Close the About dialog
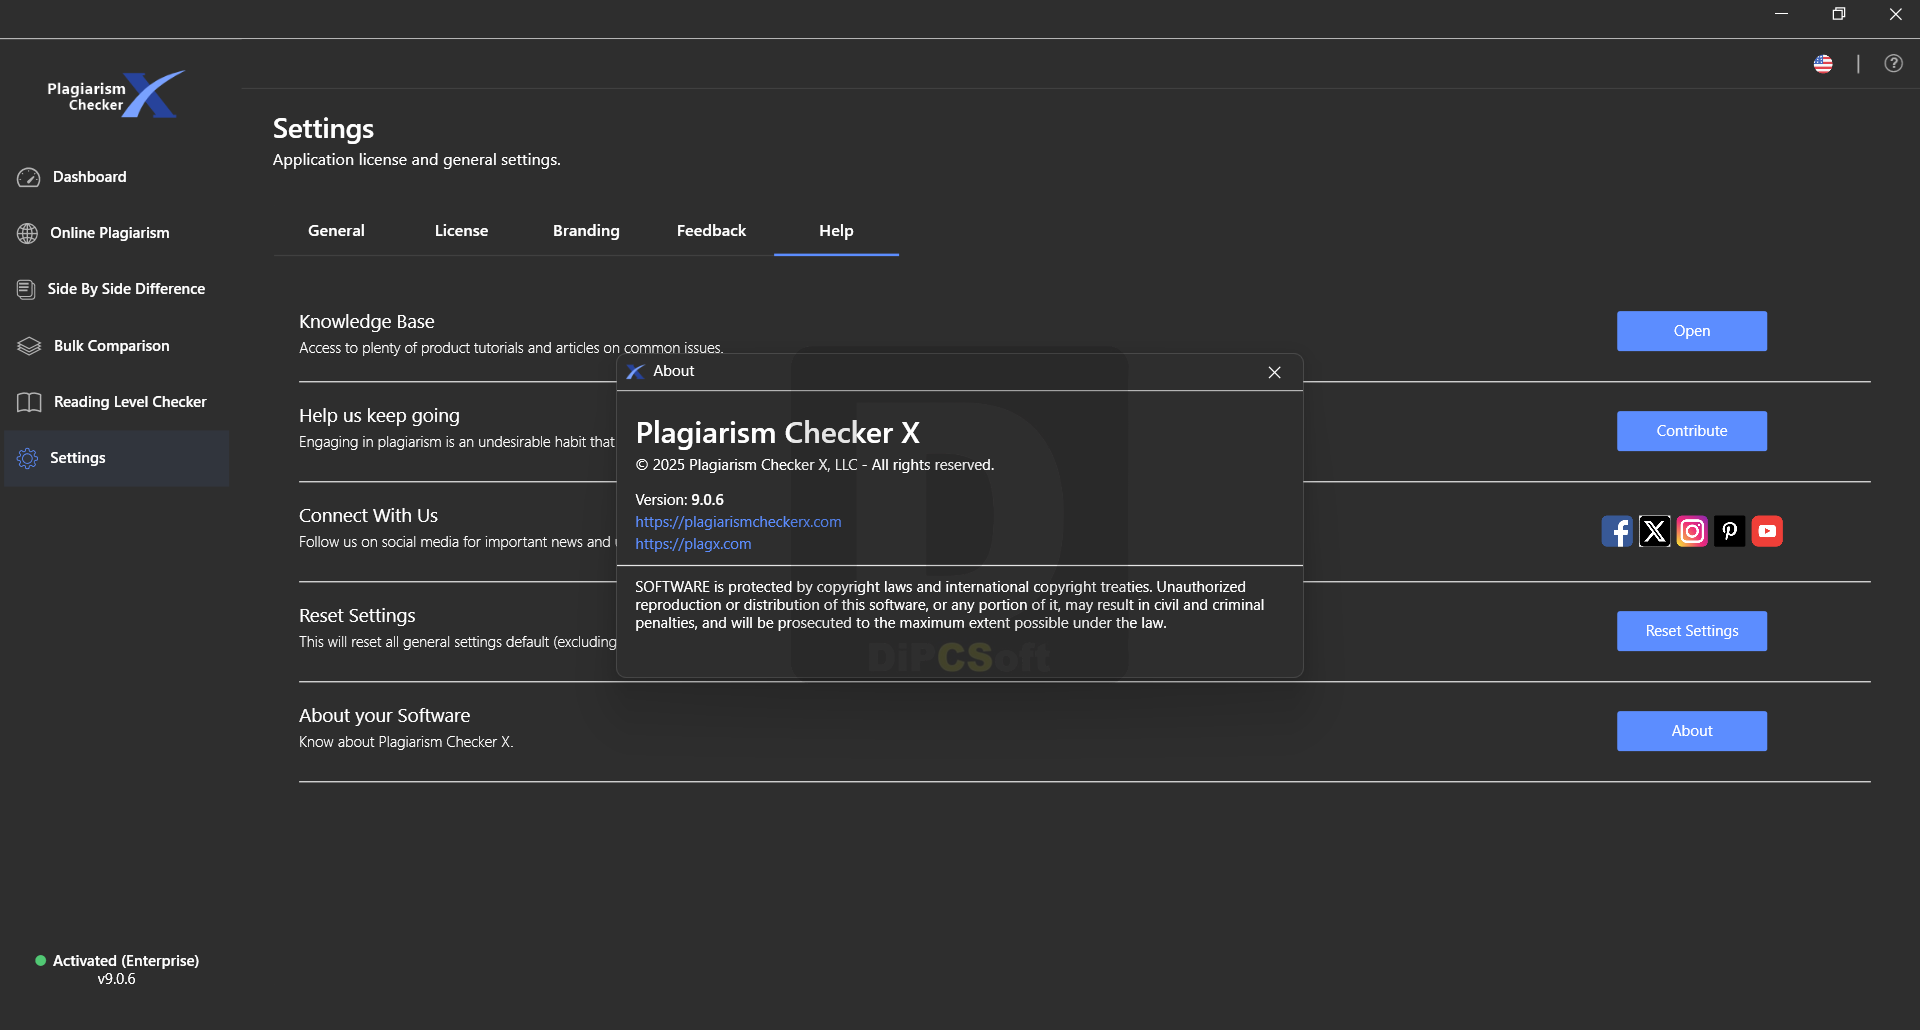This screenshot has width=1920, height=1030. click(1274, 372)
